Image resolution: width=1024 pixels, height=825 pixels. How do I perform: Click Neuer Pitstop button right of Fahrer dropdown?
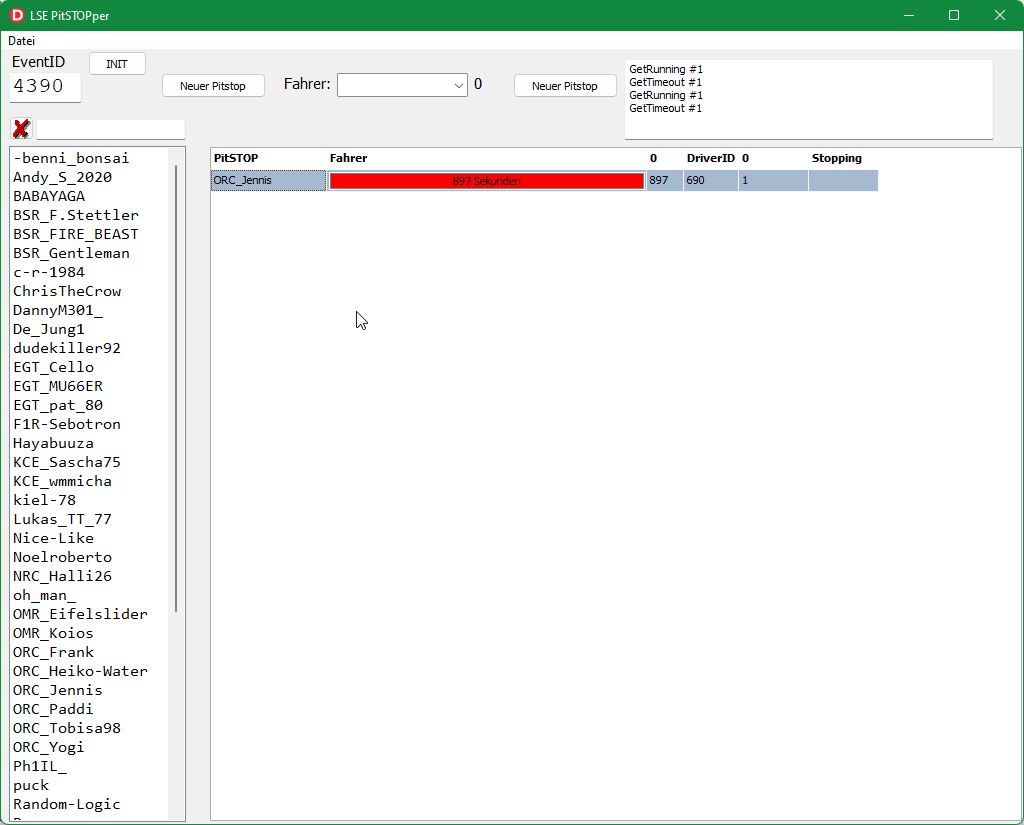565,86
